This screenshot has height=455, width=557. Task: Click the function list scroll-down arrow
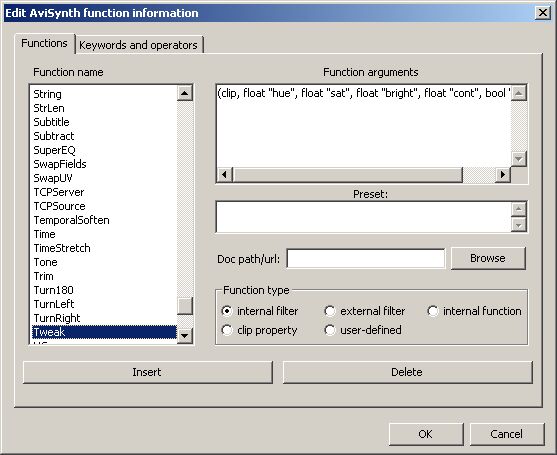(x=185, y=335)
